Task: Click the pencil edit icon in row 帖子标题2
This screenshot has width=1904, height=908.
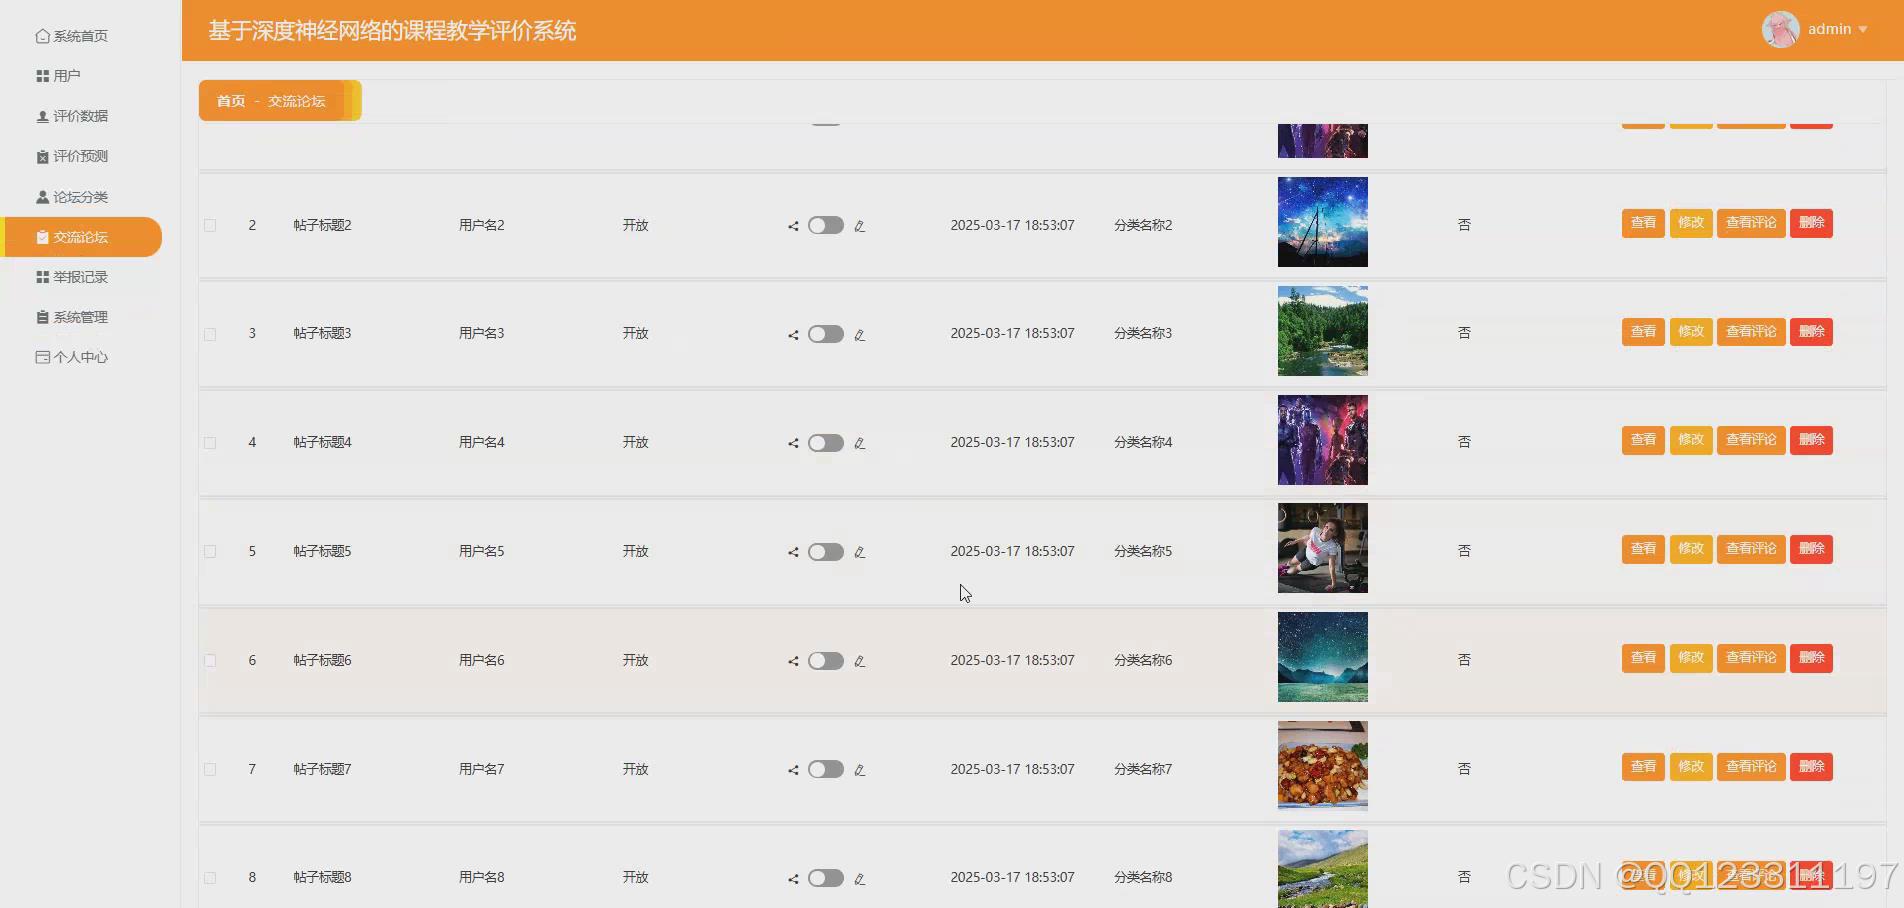Action: (x=859, y=226)
